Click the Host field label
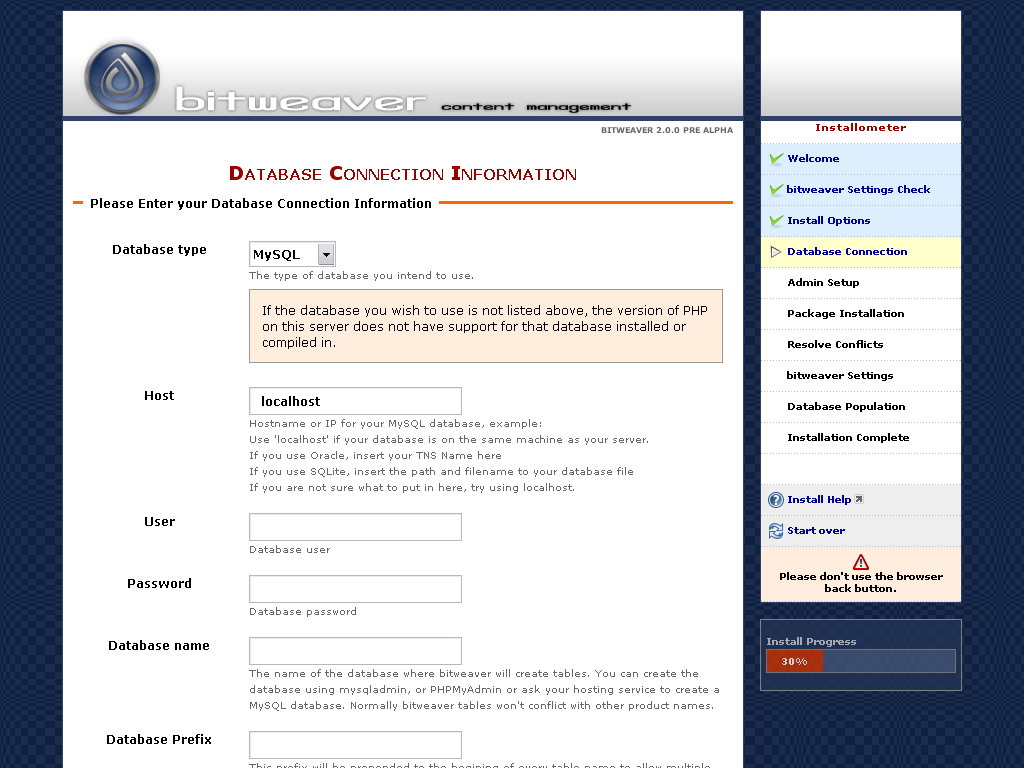The width and height of the screenshot is (1024, 768). [159, 396]
